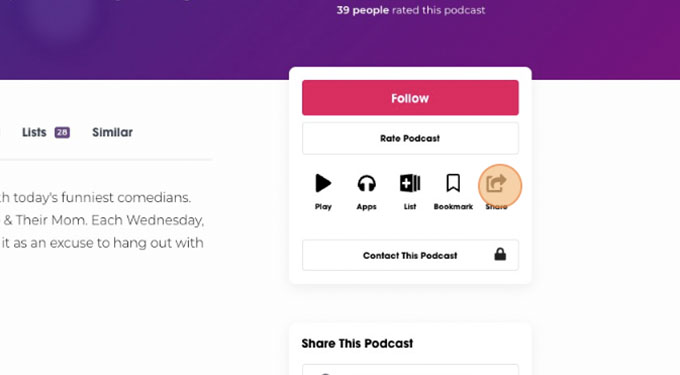
Task: Click the Bookmark ribbon icon
Action: (x=453, y=183)
